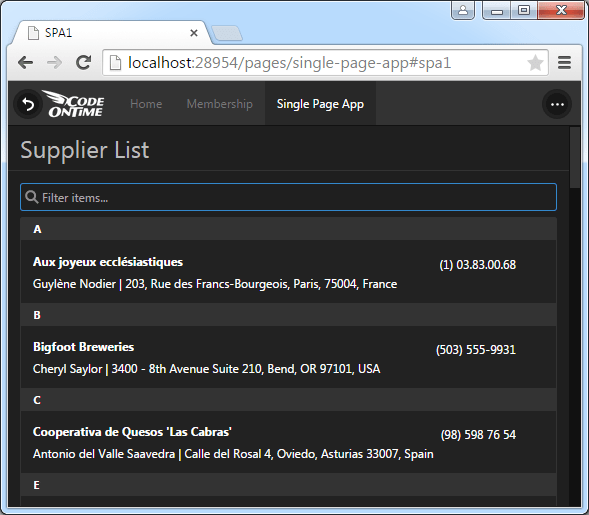Click the page vertical scrollbar thumb
Viewport: 589px width, 515px height.
tap(575, 157)
